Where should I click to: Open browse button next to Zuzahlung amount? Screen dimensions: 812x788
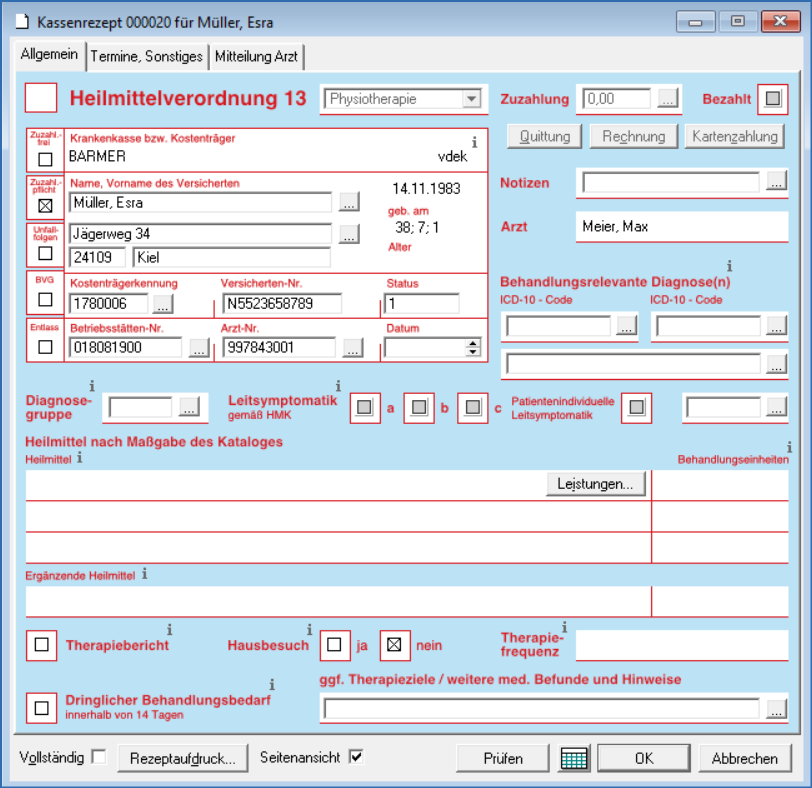pos(667,98)
